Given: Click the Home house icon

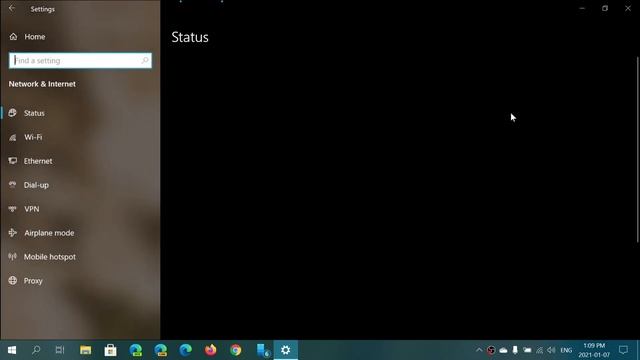Looking at the screenshot, I should 13,37.
